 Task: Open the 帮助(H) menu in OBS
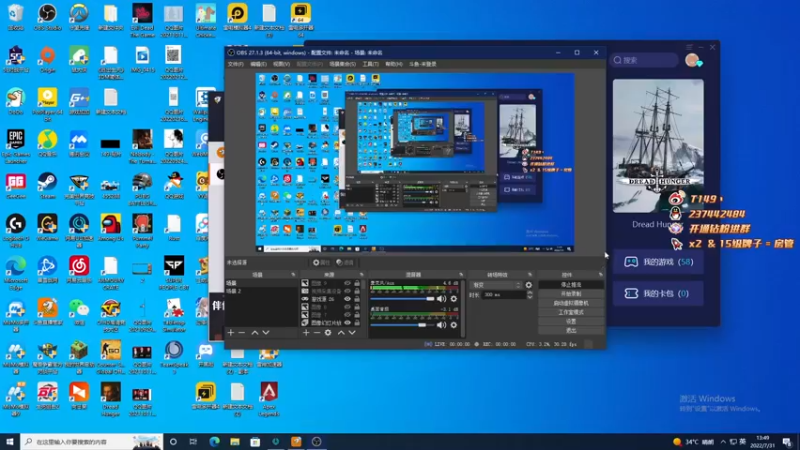(393, 64)
